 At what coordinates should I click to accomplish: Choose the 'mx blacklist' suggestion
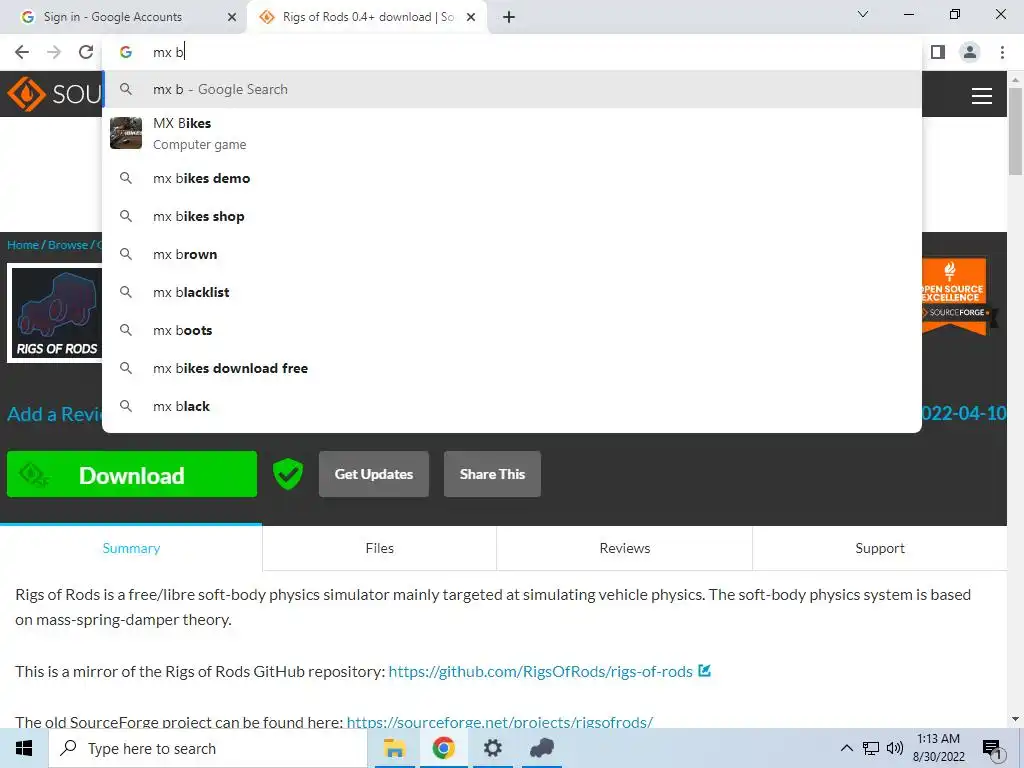click(x=512, y=292)
